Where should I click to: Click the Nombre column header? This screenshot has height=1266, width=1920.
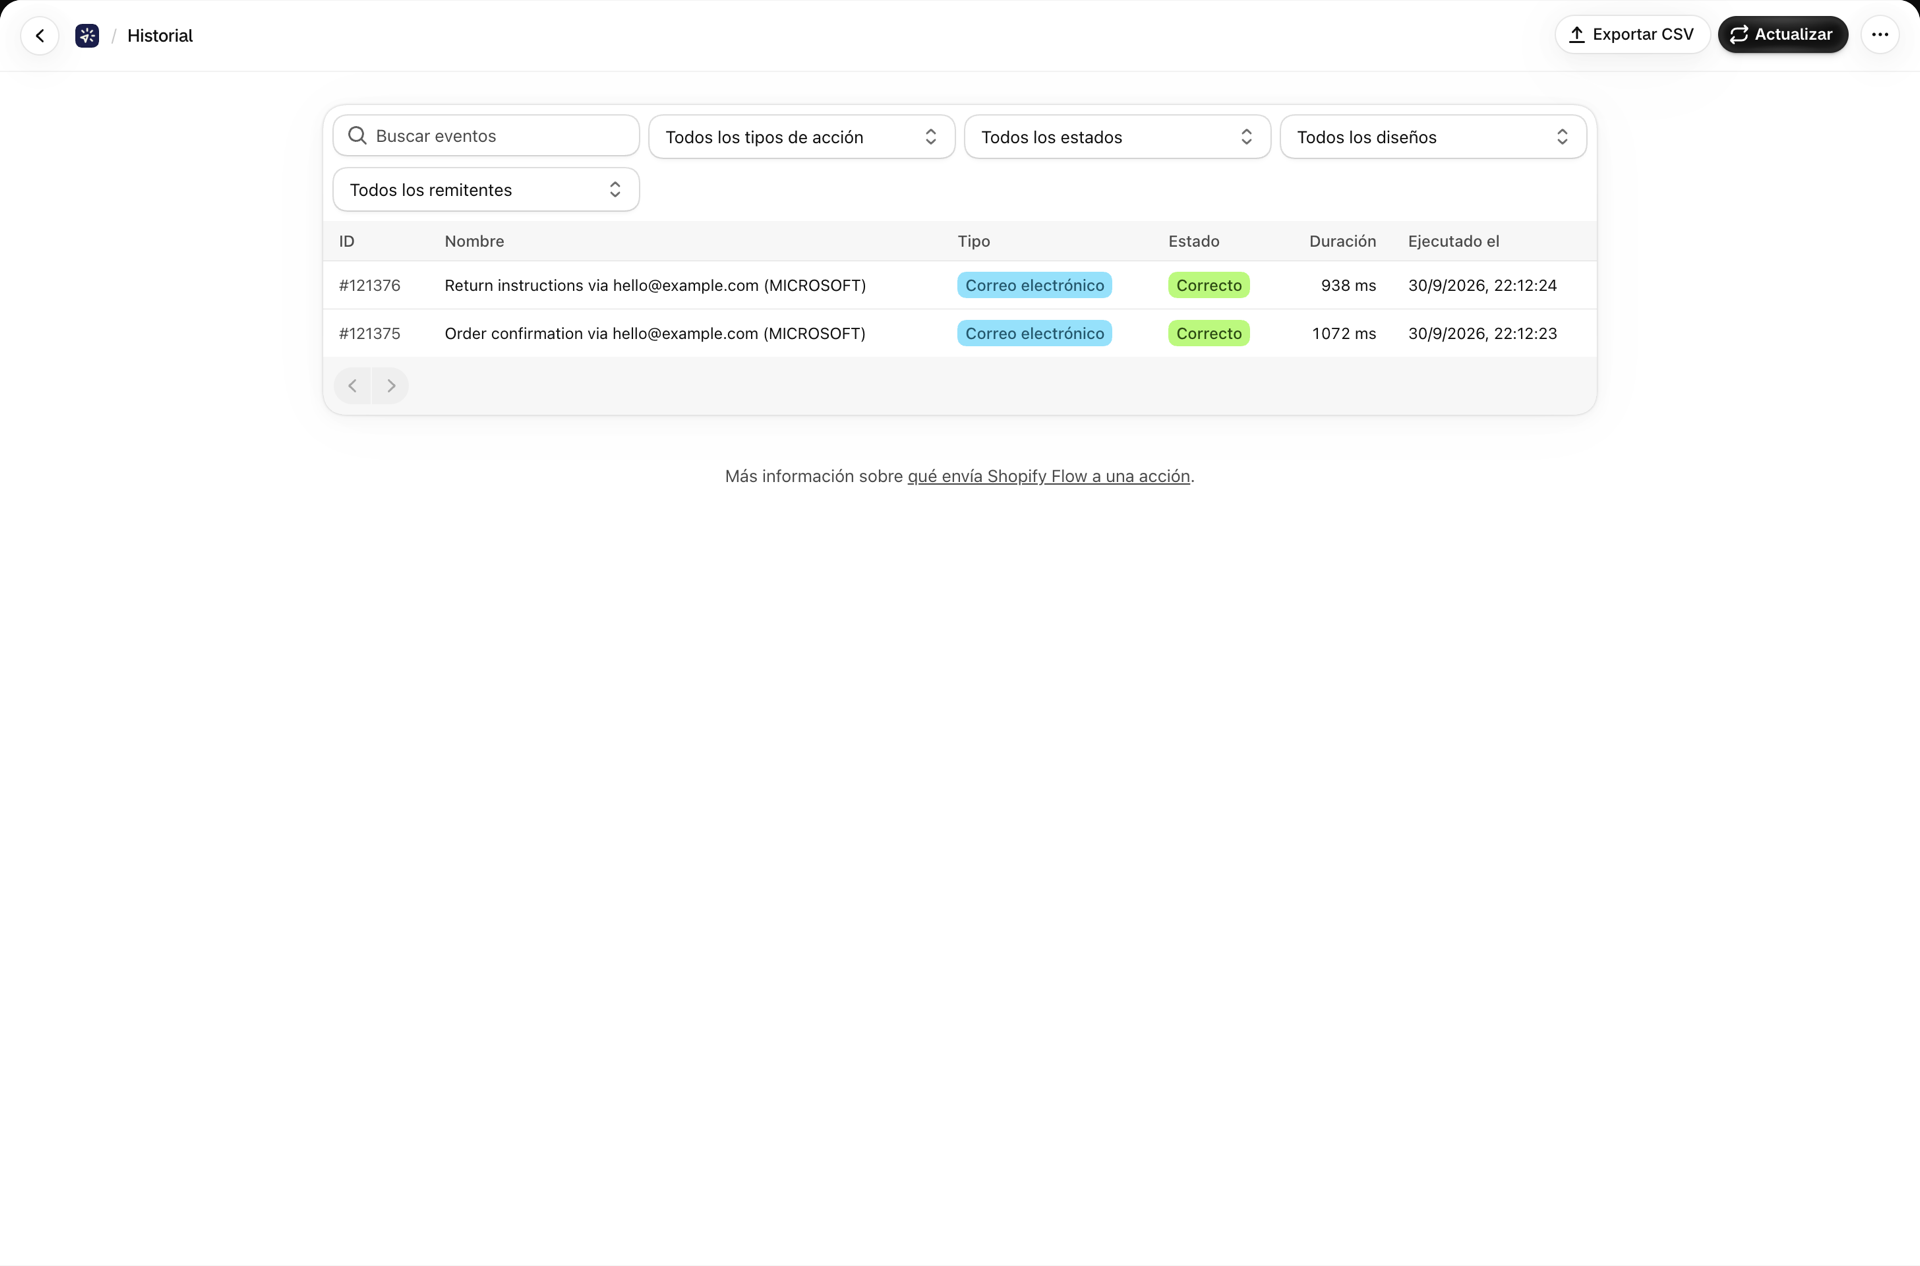(x=474, y=242)
